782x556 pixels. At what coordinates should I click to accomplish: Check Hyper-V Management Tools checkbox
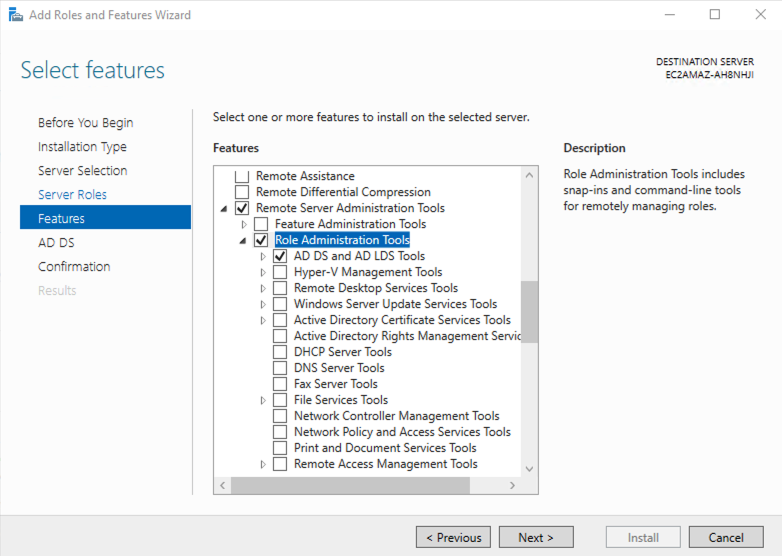(x=280, y=272)
